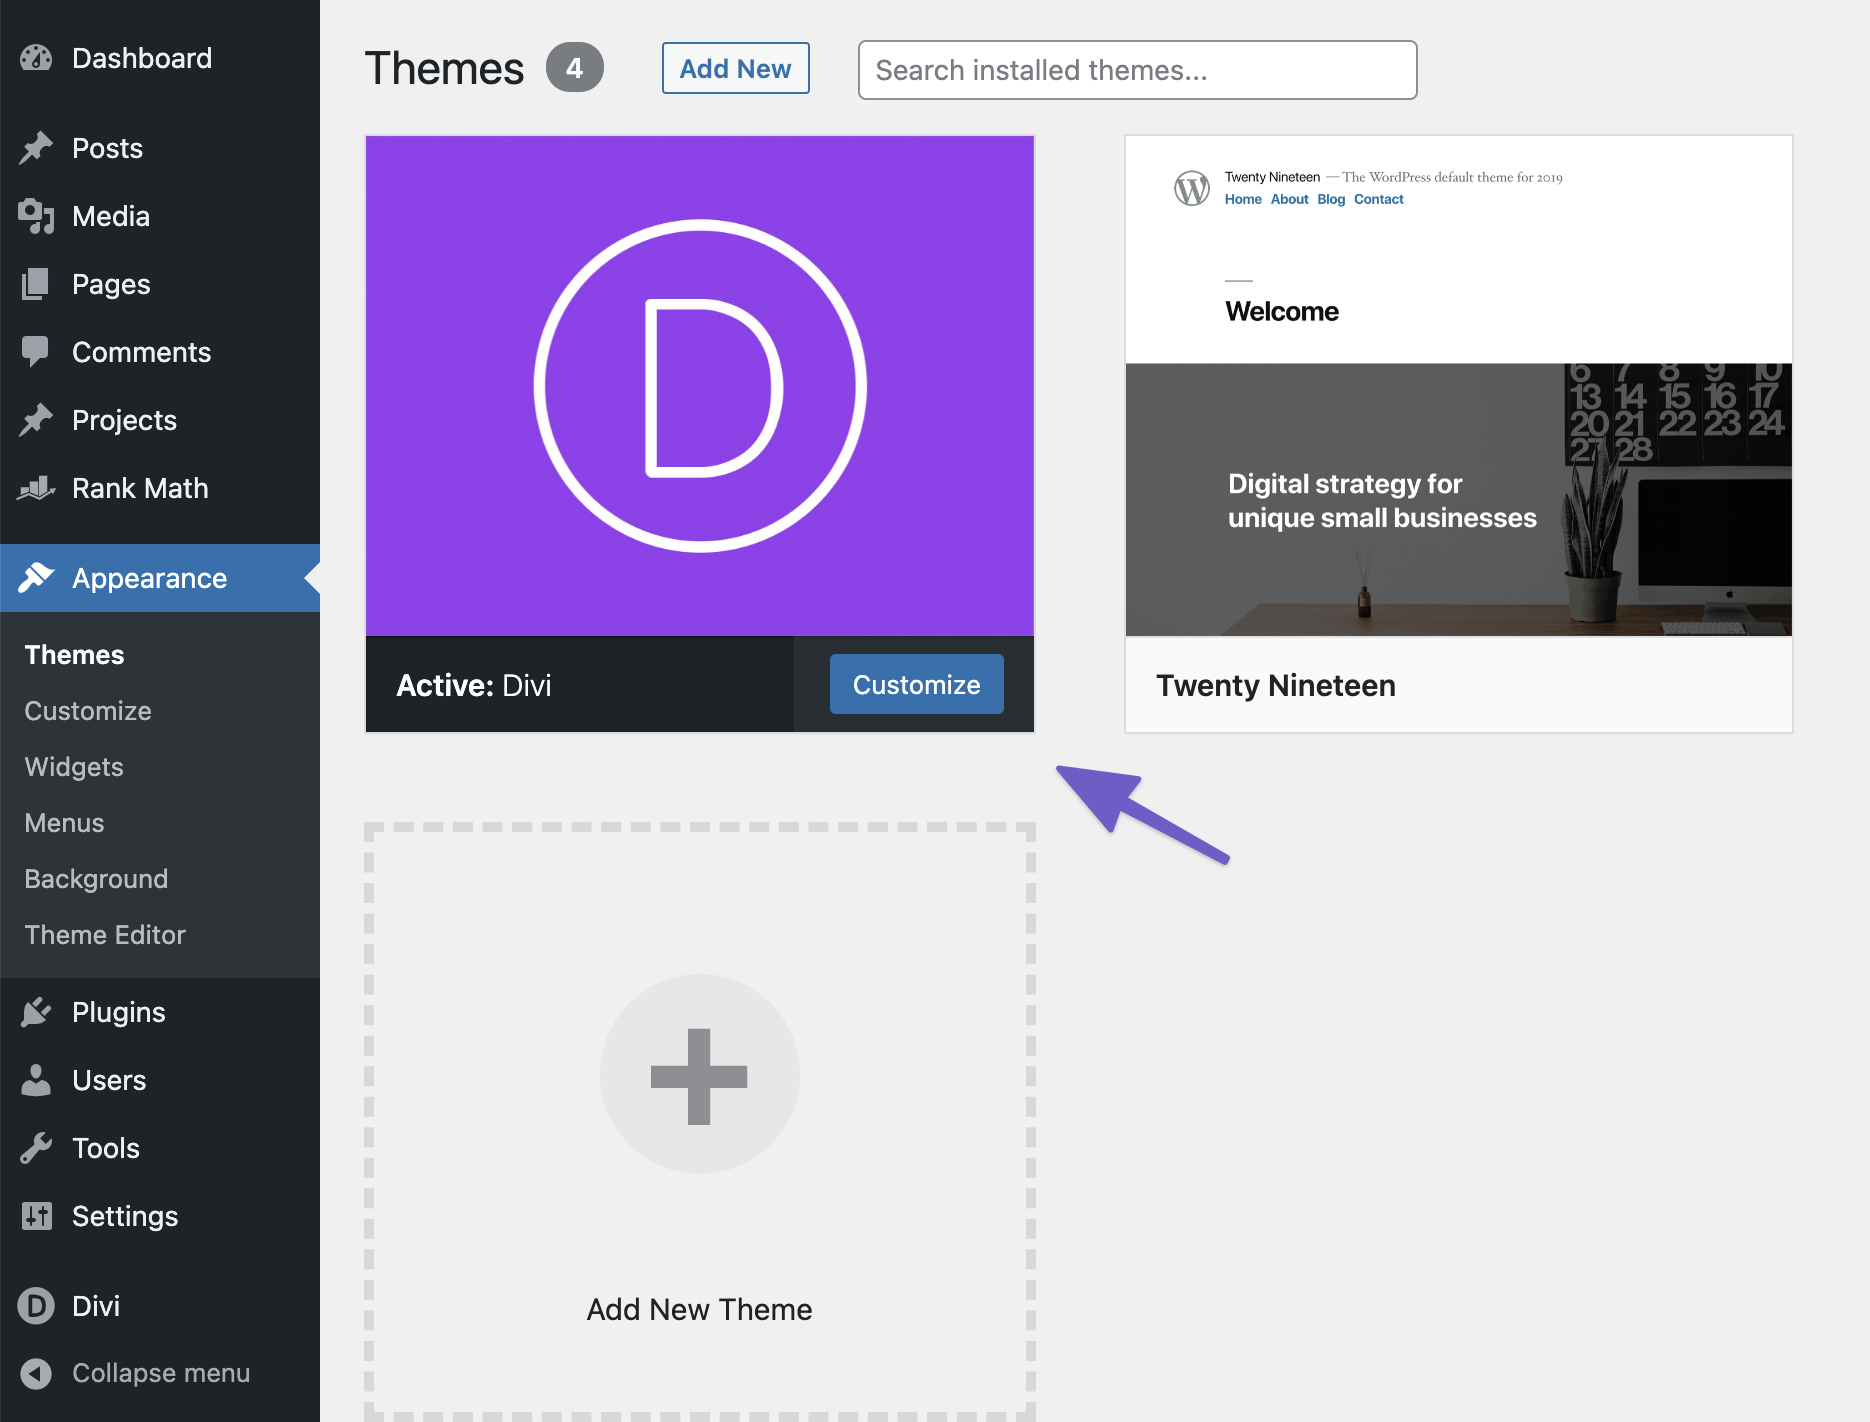Image resolution: width=1870 pixels, height=1422 pixels.
Task: Click the Twenty Nineteen theme name
Action: tap(1275, 685)
